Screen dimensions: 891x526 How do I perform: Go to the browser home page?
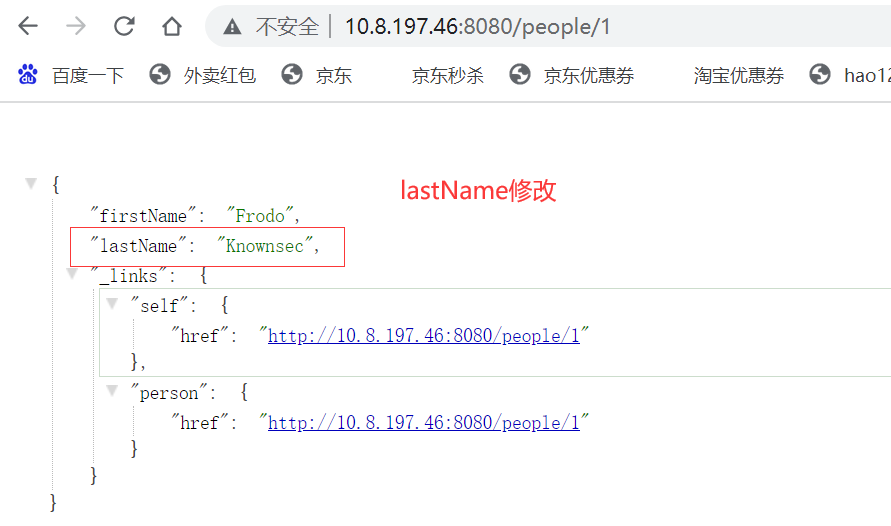(172, 26)
